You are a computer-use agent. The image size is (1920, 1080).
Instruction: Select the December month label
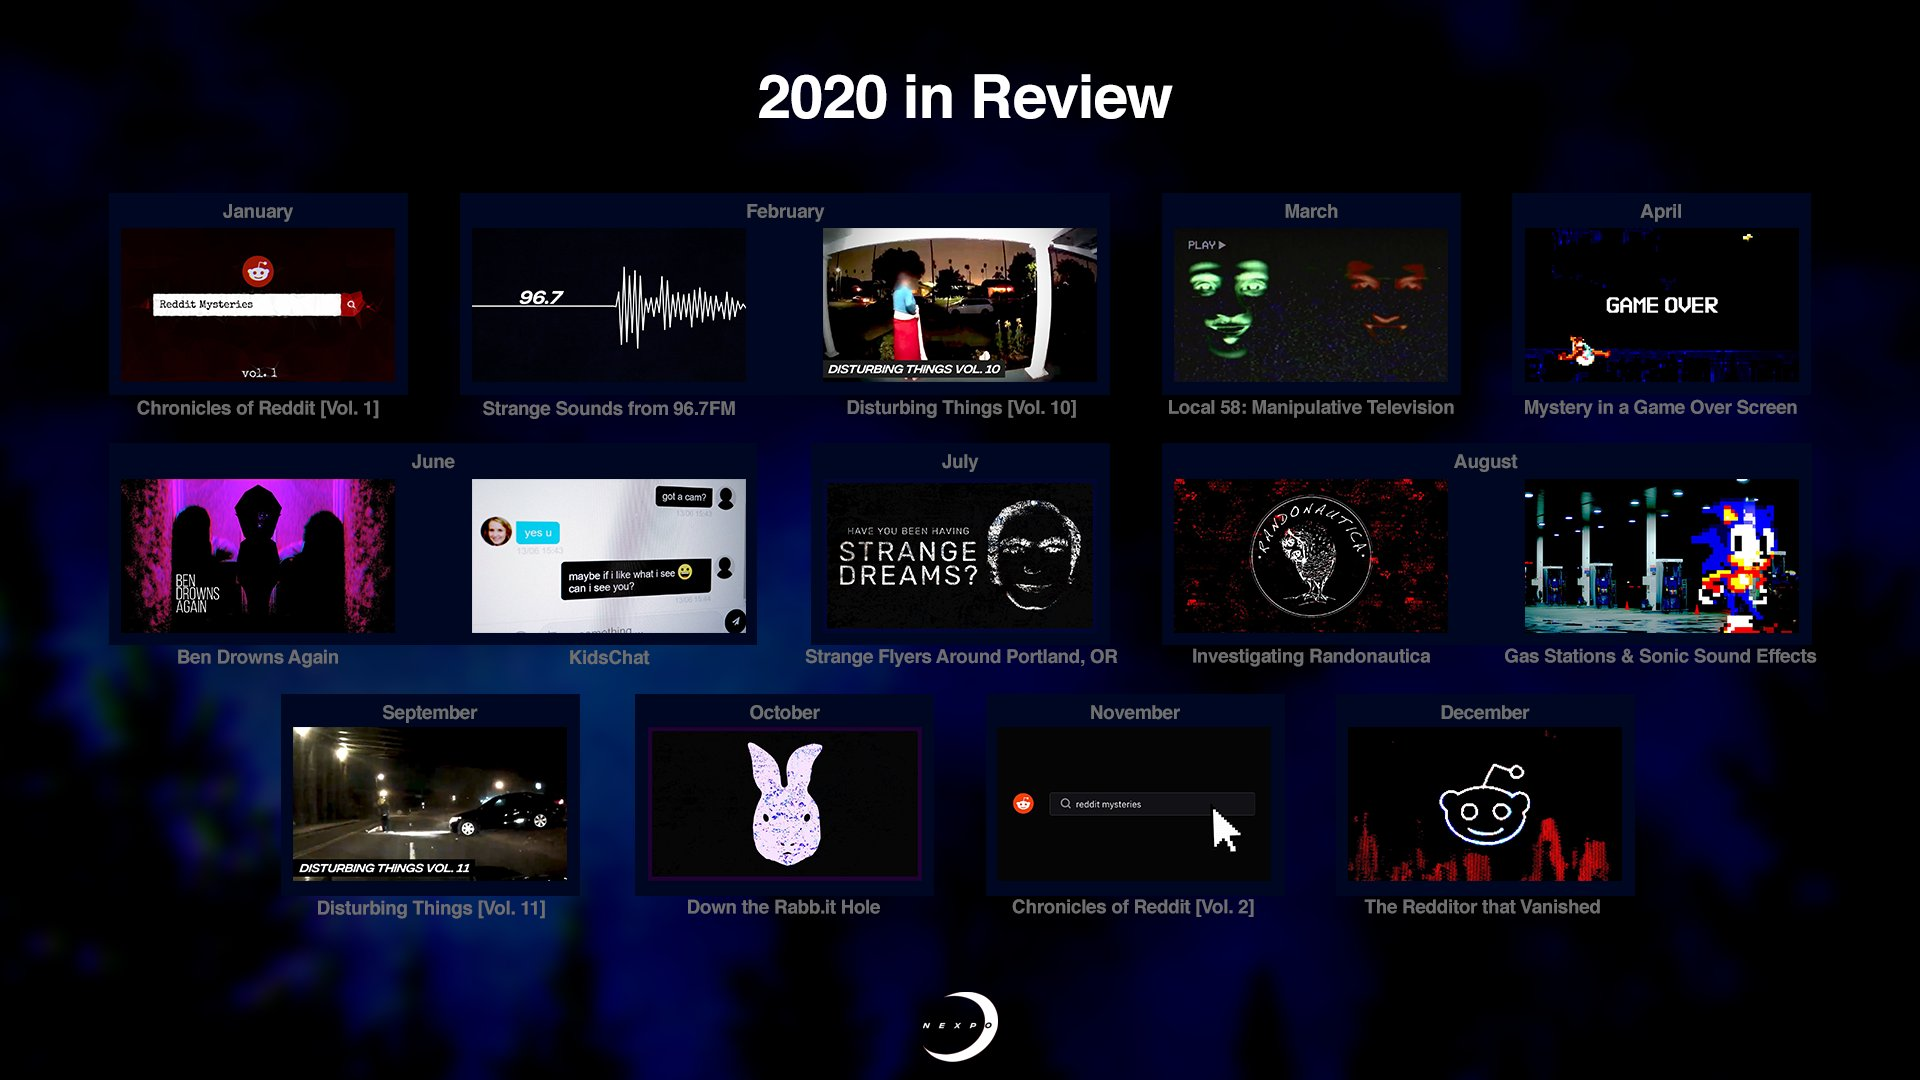coord(1485,712)
